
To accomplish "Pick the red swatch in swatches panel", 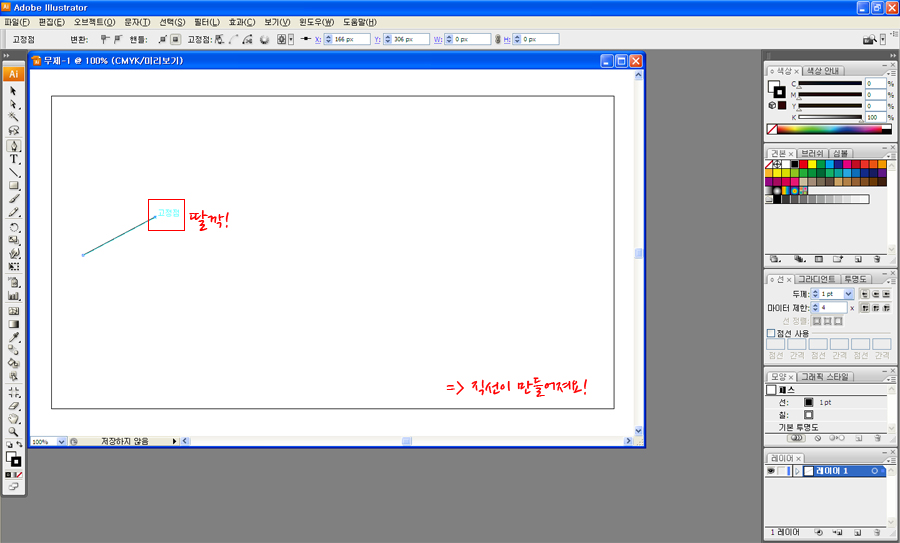I will 804,164.
